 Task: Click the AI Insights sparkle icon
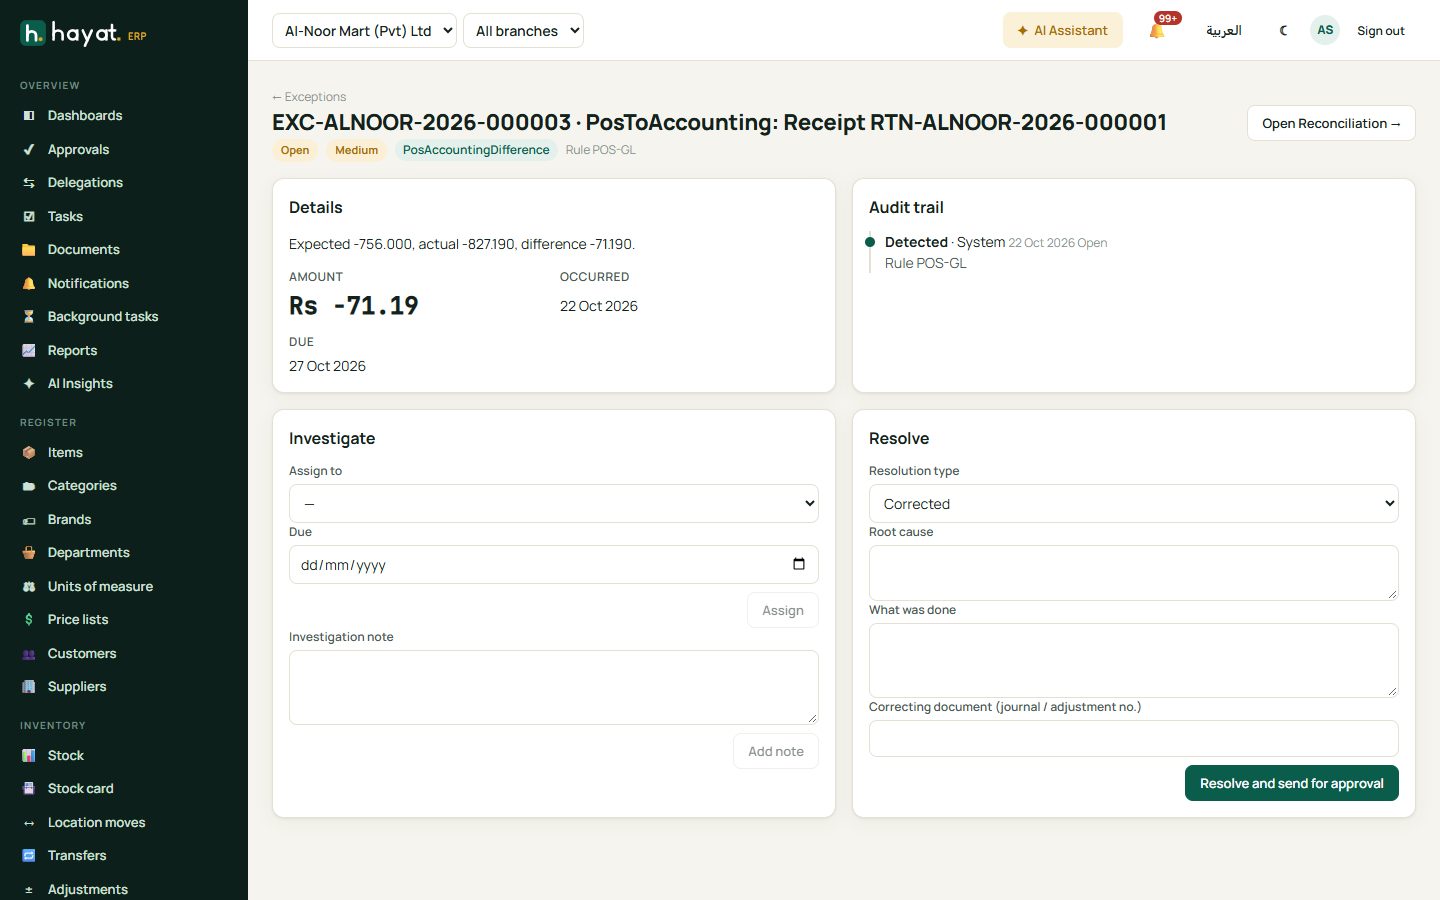coord(29,384)
